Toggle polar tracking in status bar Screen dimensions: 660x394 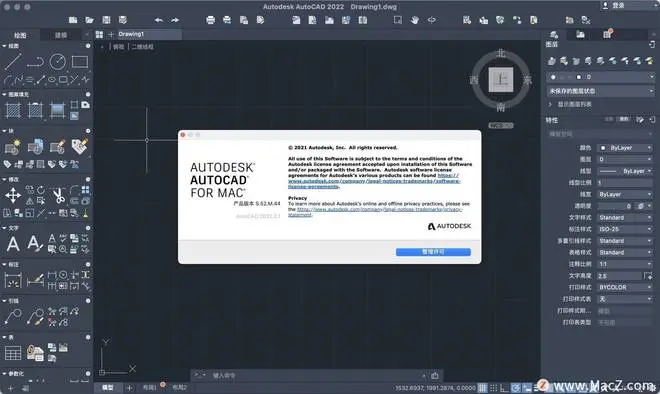point(515,388)
